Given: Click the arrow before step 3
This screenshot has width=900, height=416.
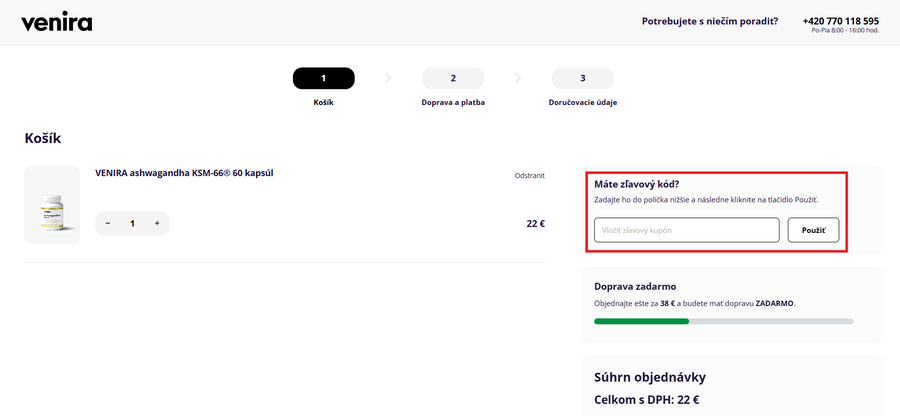Looking at the screenshot, I should [518, 77].
